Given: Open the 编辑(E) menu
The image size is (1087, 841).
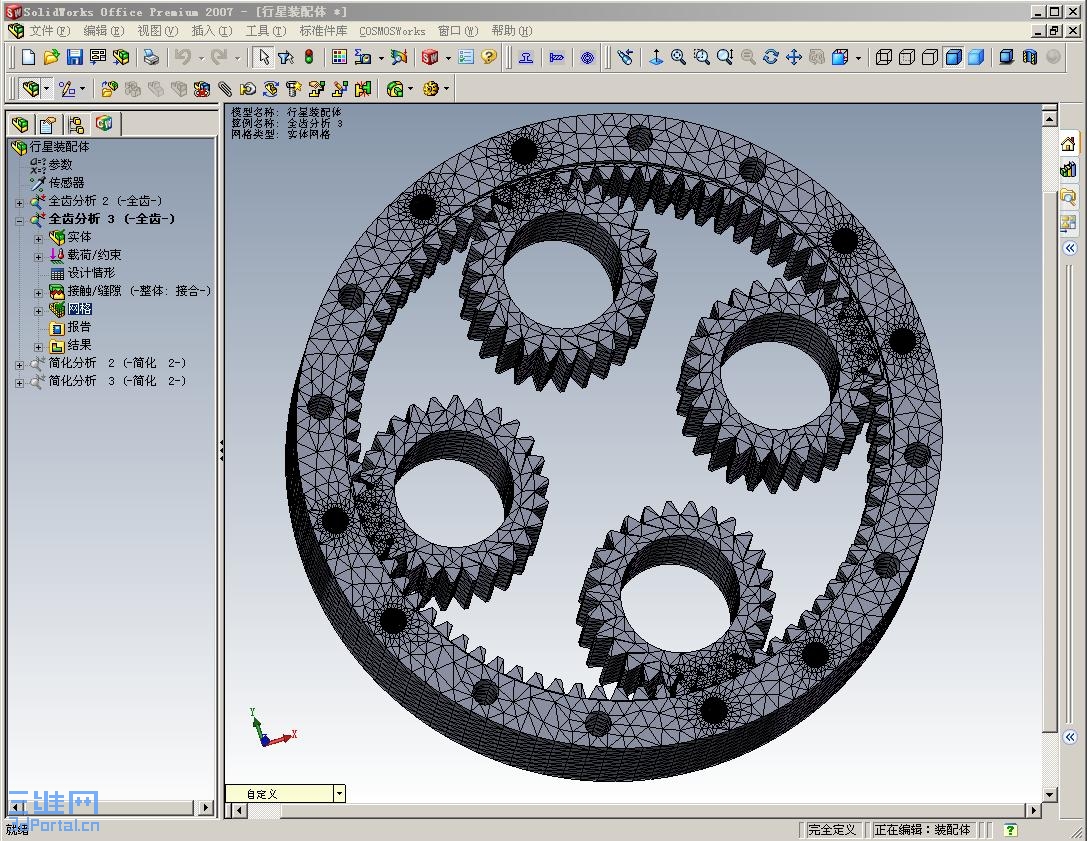Looking at the screenshot, I should pyautogui.click(x=103, y=31).
